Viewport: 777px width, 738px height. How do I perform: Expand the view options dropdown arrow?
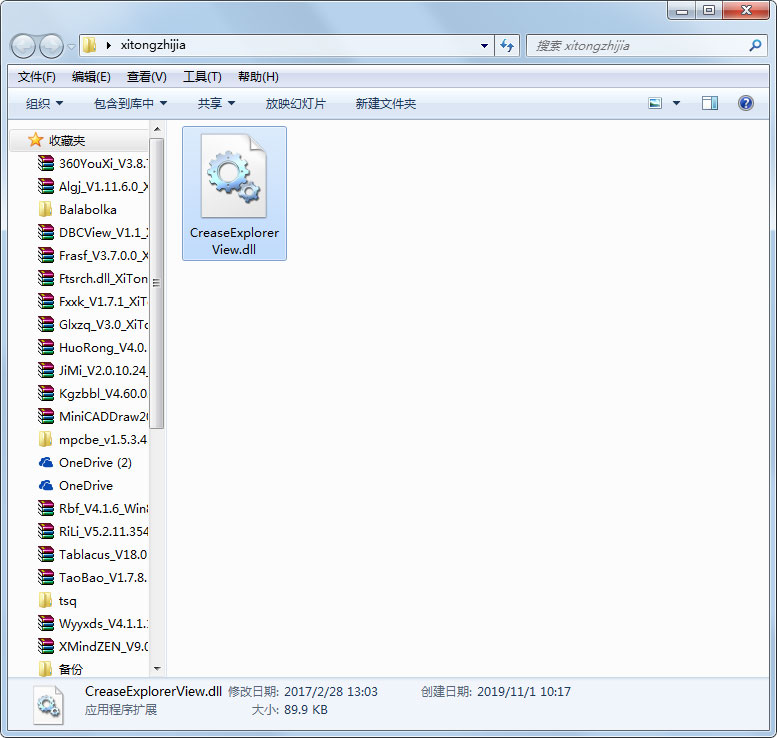(x=677, y=103)
